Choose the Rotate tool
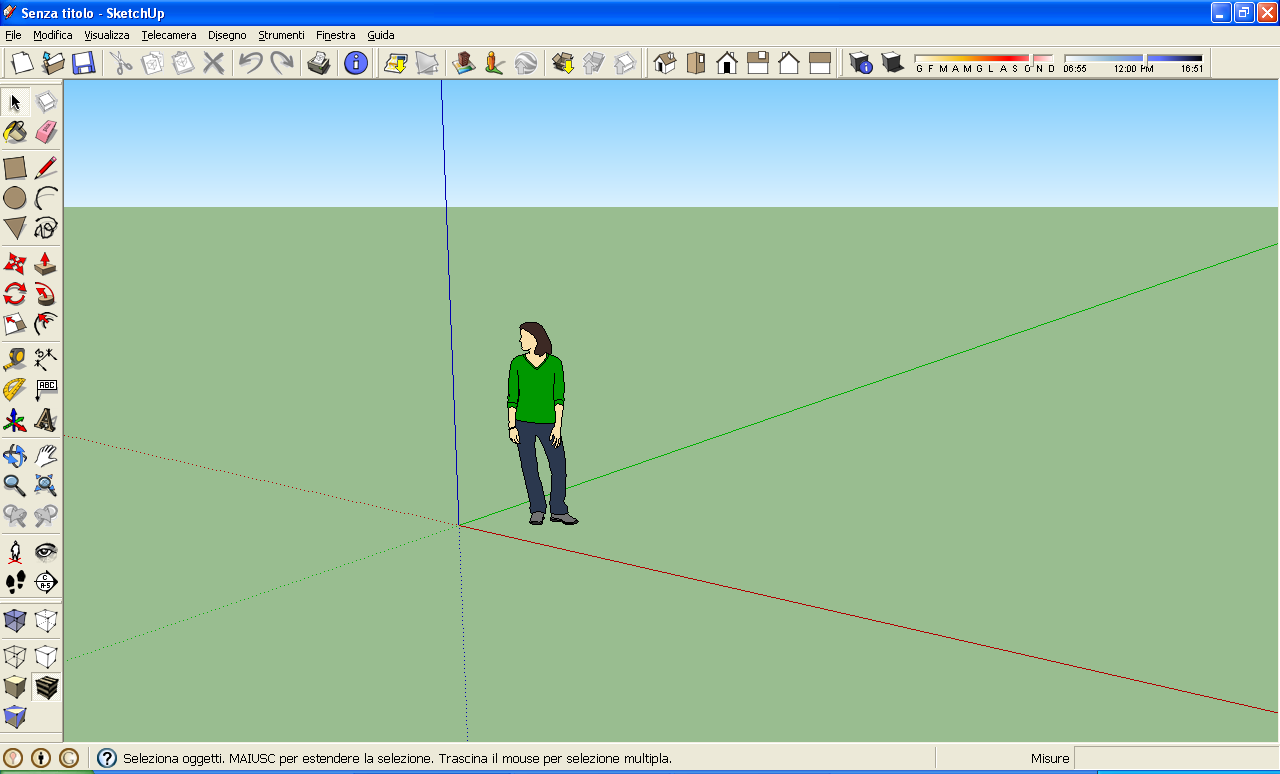1280x774 pixels. point(15,294)
